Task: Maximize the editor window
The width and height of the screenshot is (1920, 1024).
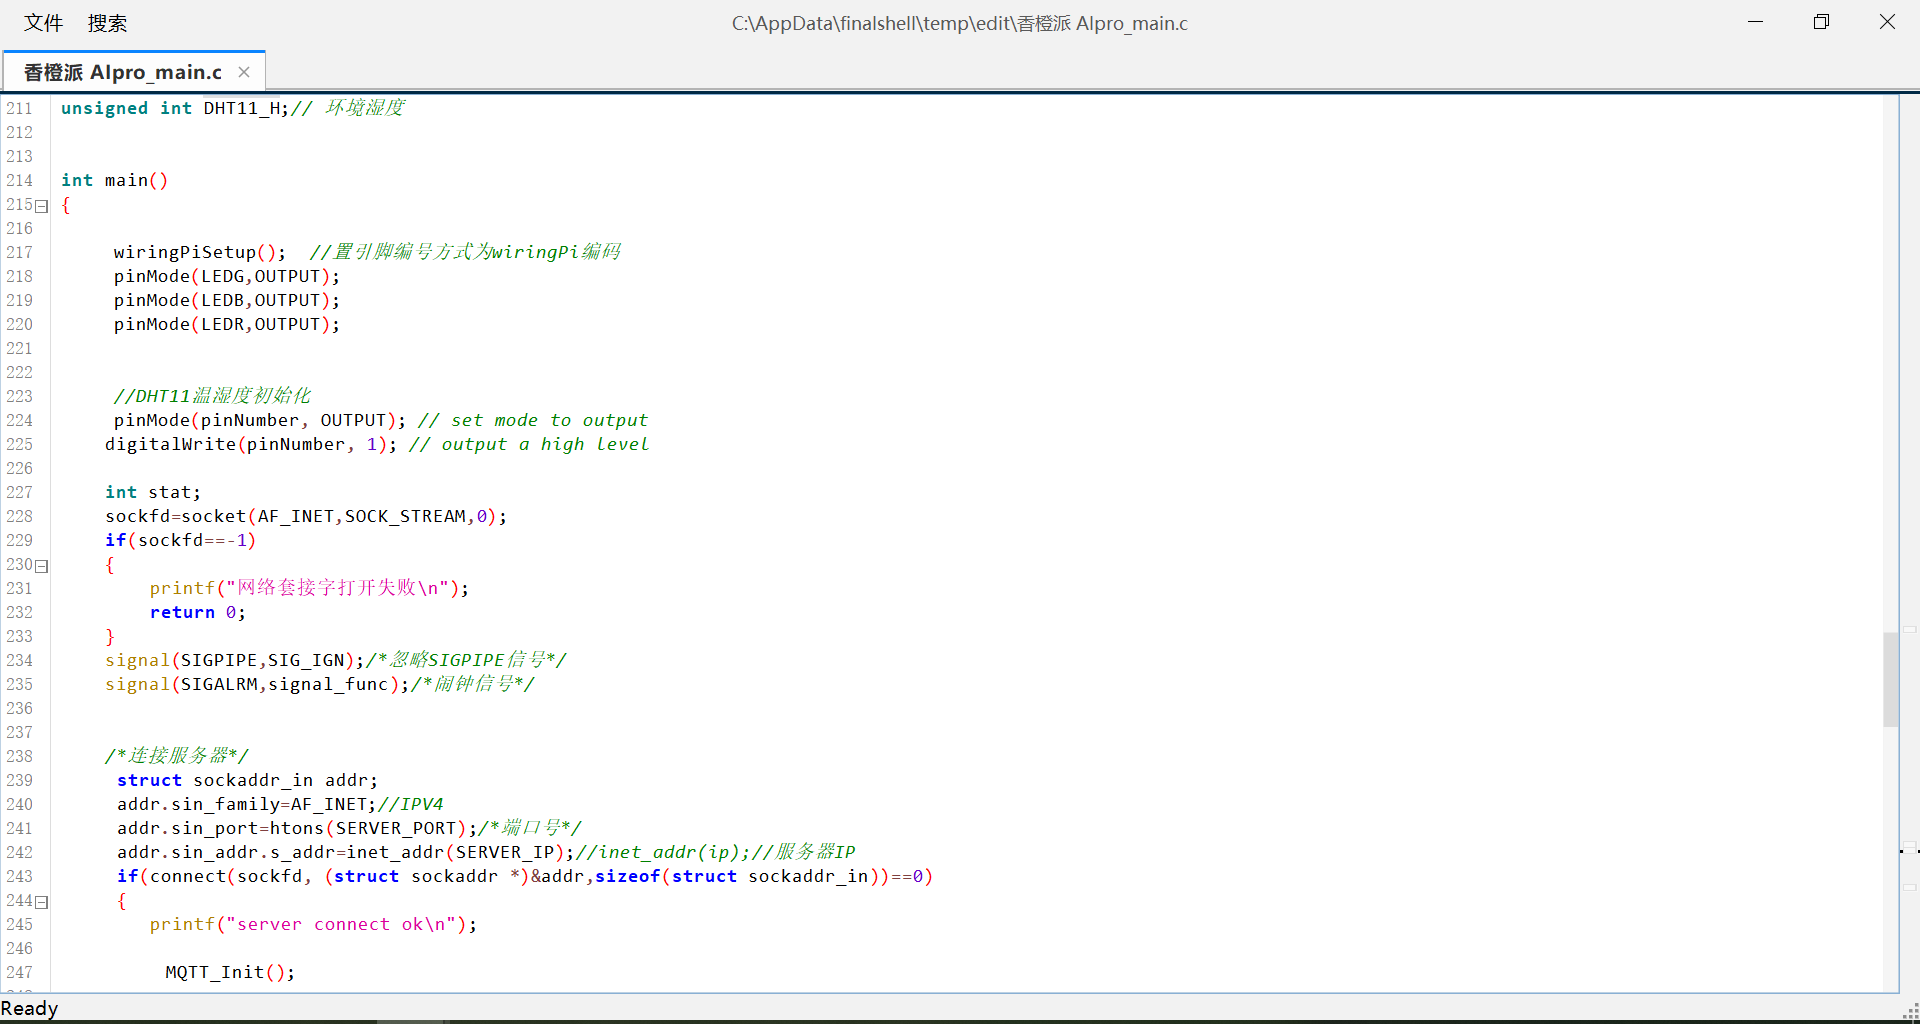Action: tap(1821, 22)
